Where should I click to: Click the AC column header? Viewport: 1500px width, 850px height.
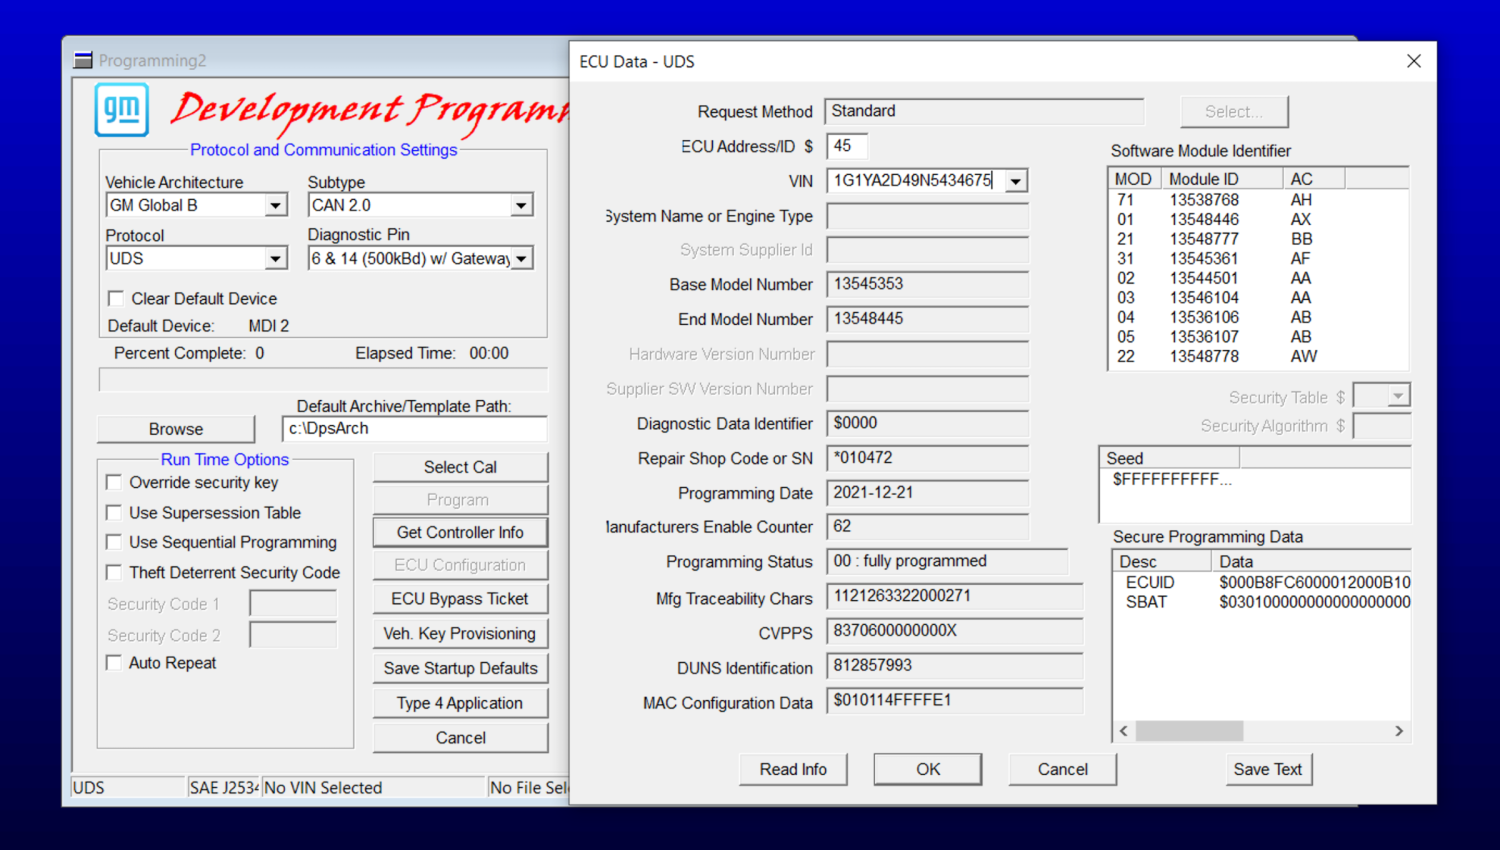[x=1314, y=179]
